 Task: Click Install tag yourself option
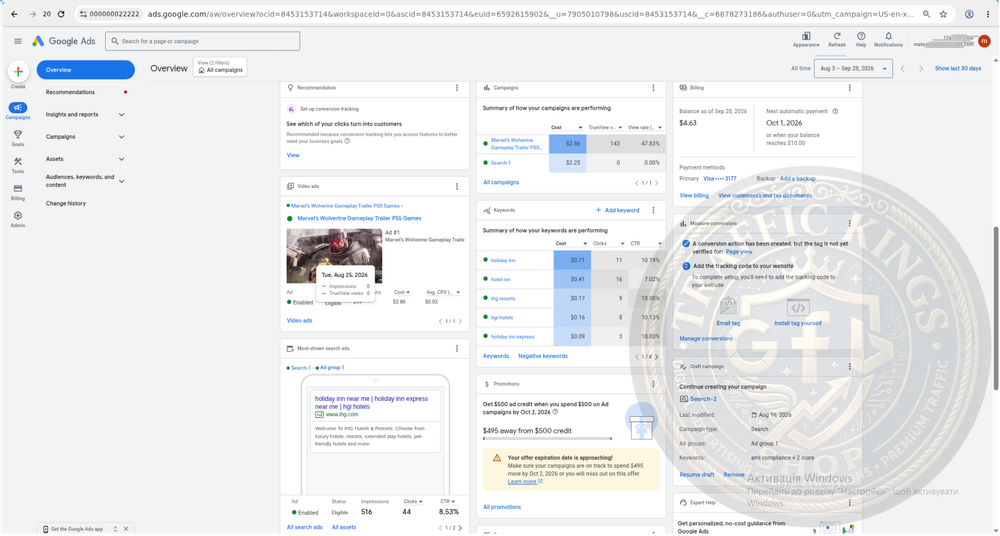798,312
